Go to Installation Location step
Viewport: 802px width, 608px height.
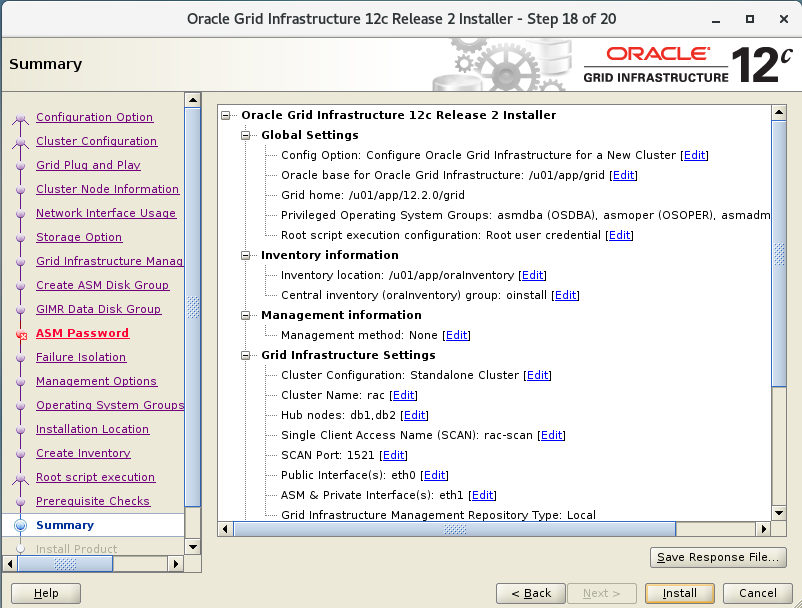click(x=93, y=429)
